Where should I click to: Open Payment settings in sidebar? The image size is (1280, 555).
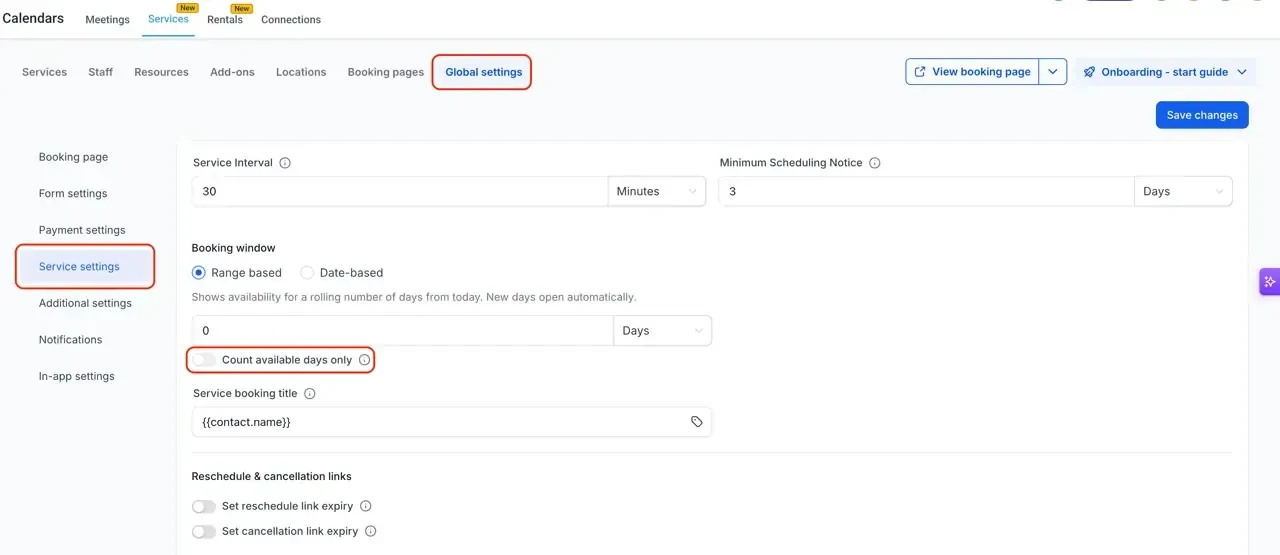pyautogui.click(x=82, y=230)
